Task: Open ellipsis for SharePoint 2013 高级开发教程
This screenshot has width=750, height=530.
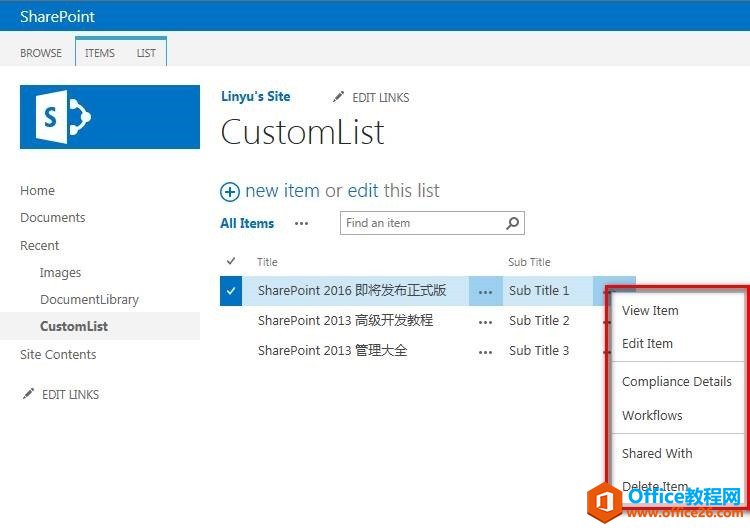Action: 485,322
